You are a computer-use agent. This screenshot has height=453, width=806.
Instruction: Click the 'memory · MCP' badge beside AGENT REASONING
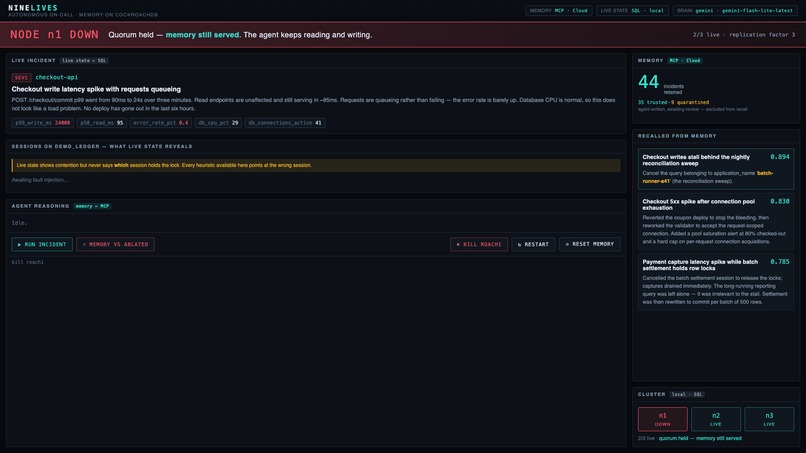tap(92, 206)
